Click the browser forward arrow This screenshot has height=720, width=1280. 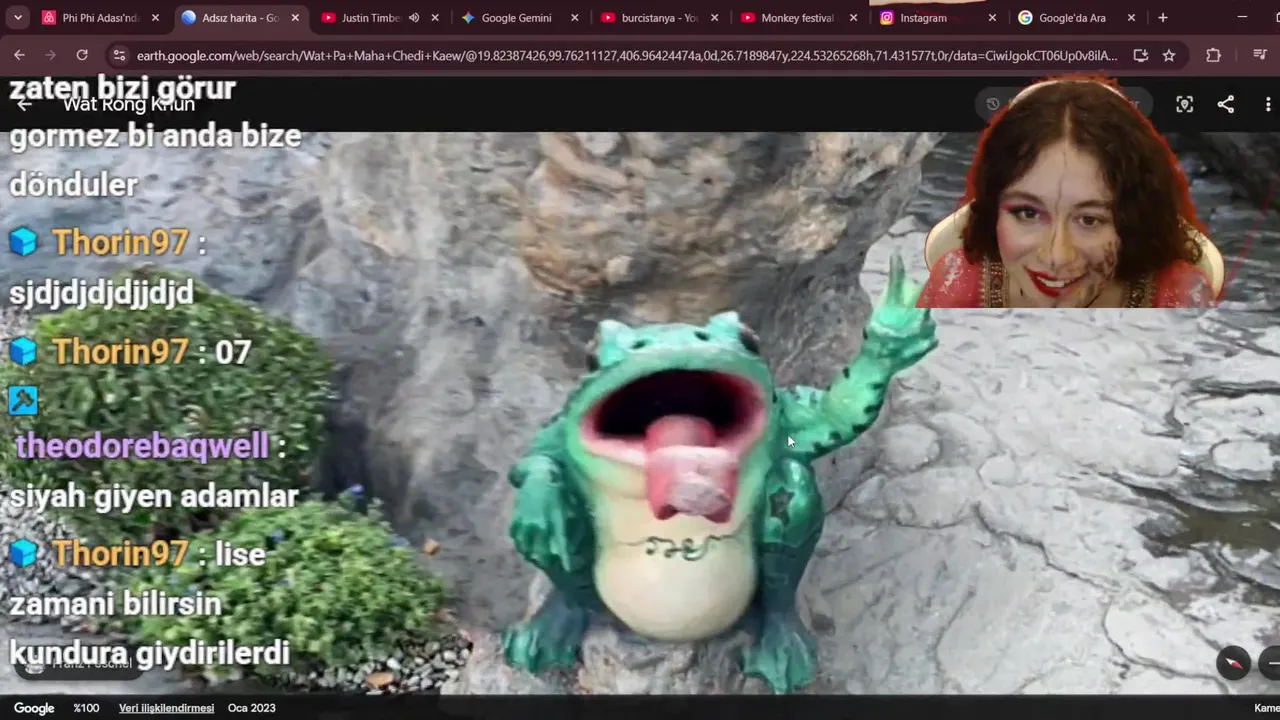click(x=50, y=55)
